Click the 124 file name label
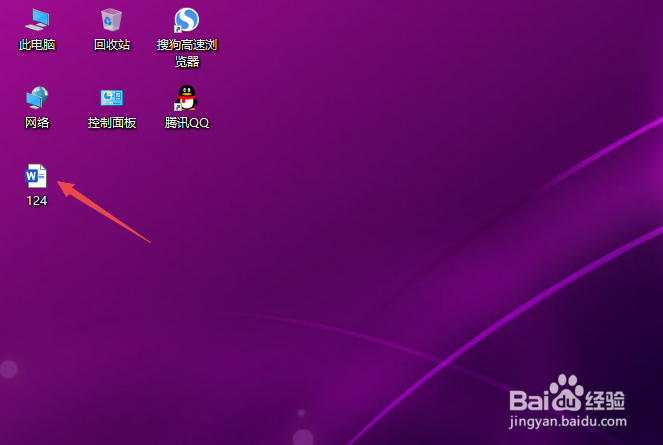Screen dimensions: 663x445 pos(37,201)
